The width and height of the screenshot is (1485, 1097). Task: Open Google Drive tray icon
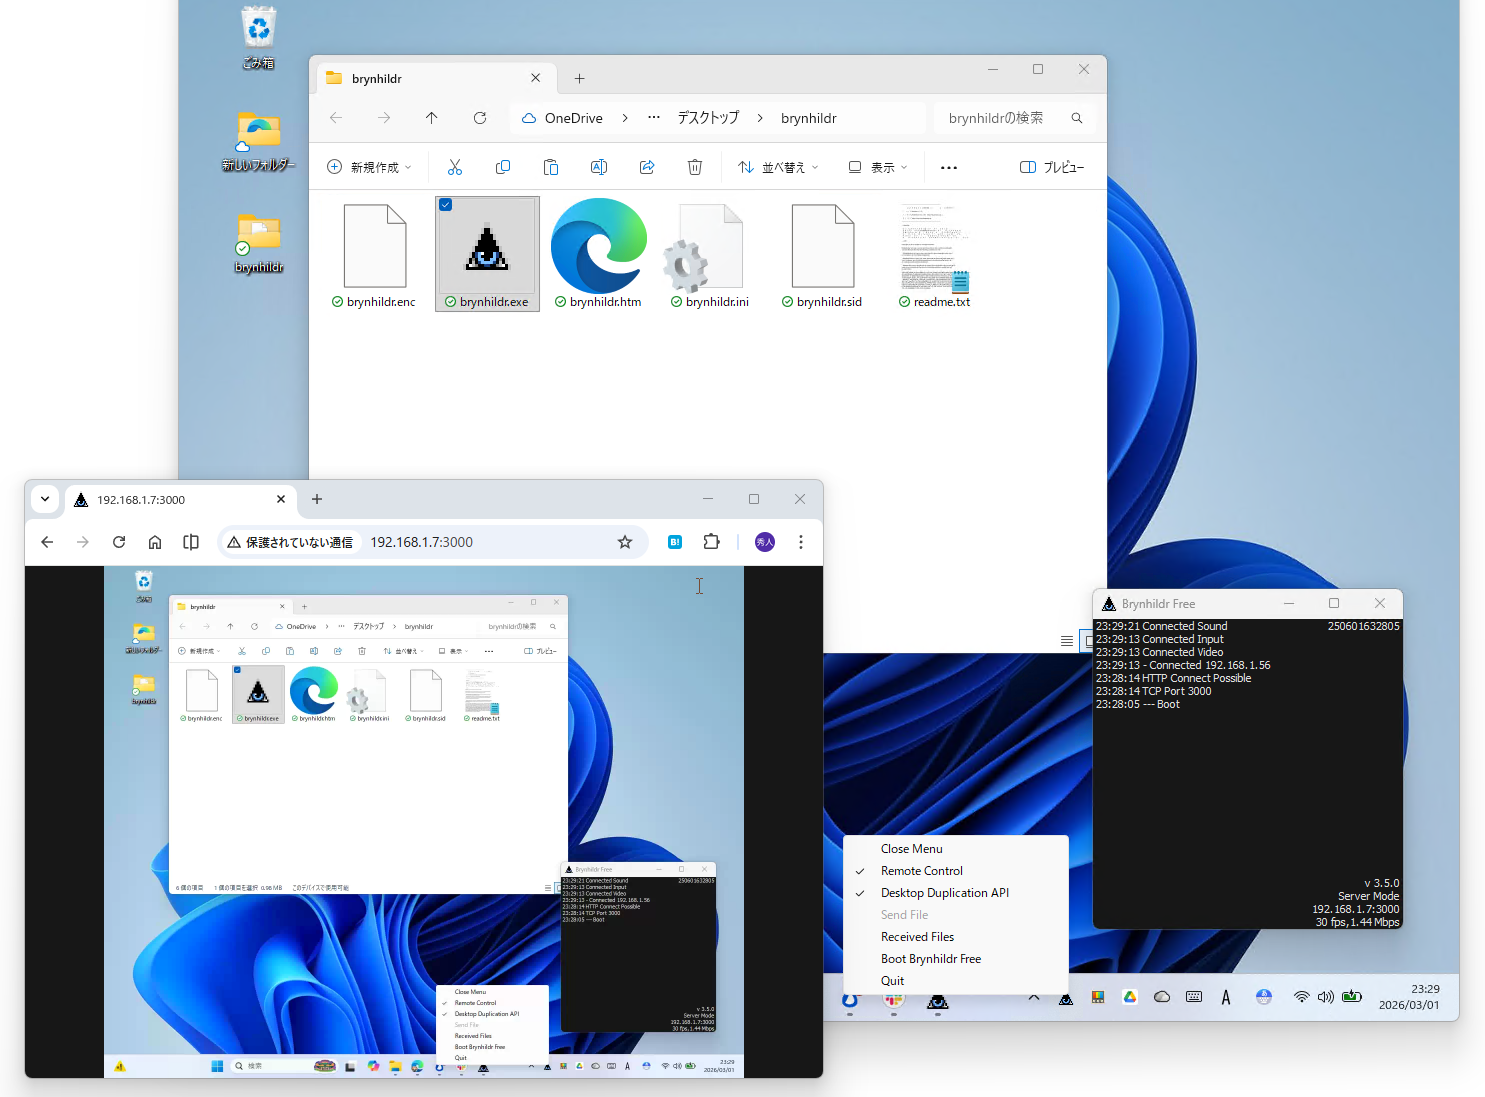click(1130, 997)
